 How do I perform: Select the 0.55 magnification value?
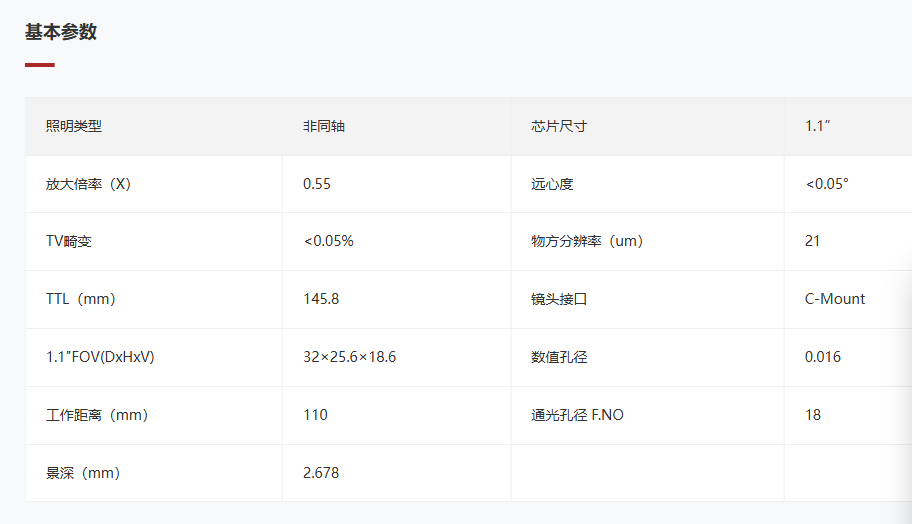point(317,184)
